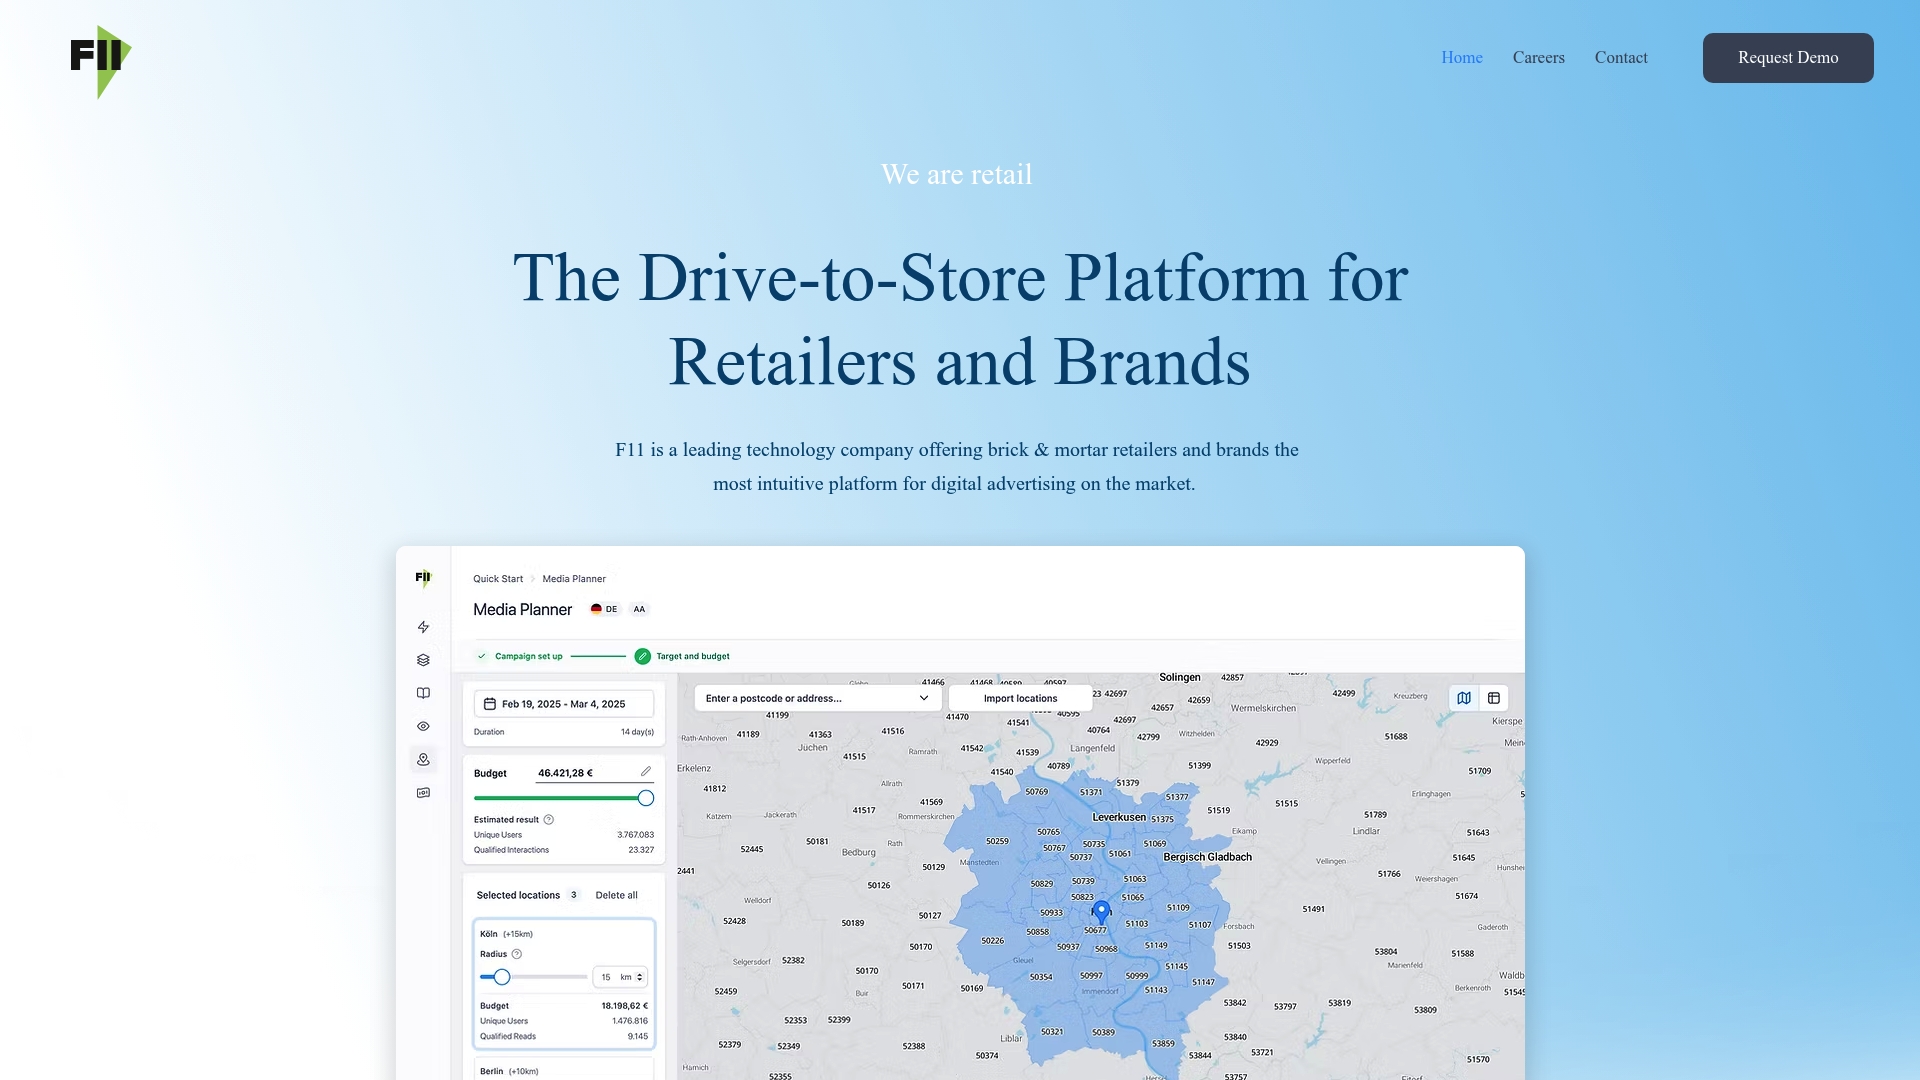Open the postcode search dropdown chevron
The height and width of the screenshot is (1080, 1920).
(x=924, y=698)
